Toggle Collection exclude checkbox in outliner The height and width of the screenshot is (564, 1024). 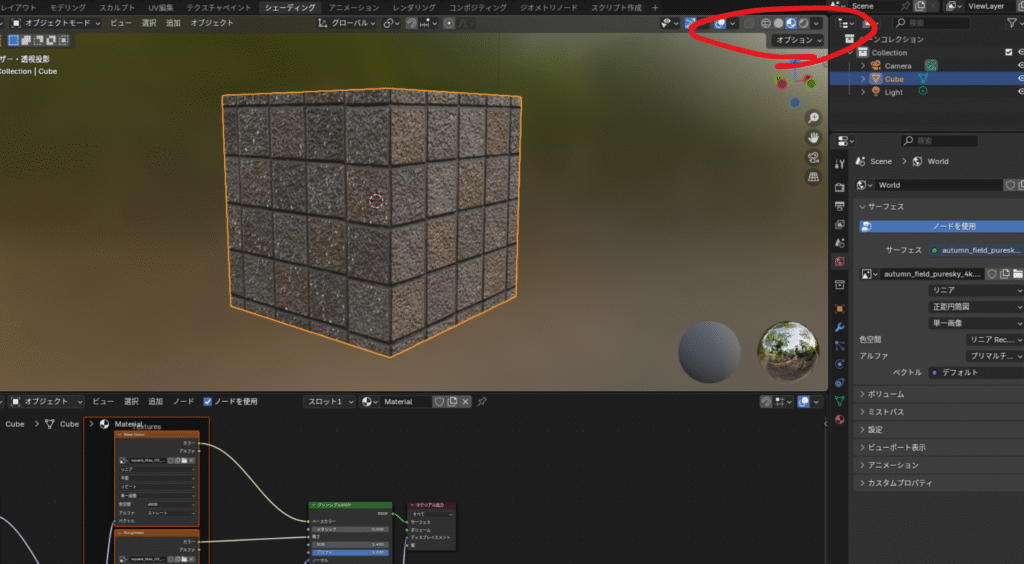[1008, 52]
